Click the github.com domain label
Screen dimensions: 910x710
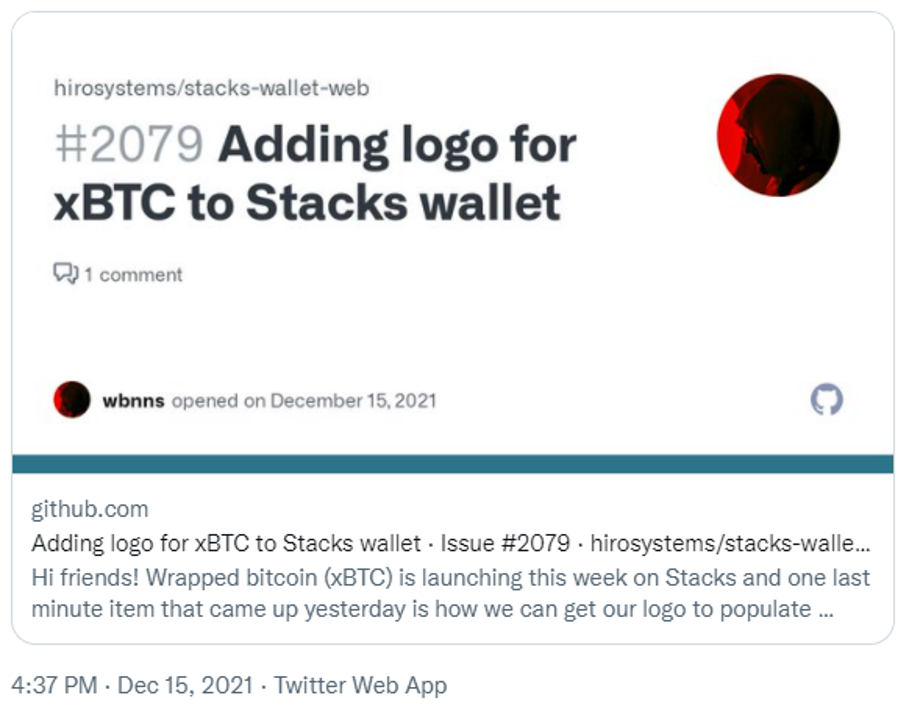(90, 509)
